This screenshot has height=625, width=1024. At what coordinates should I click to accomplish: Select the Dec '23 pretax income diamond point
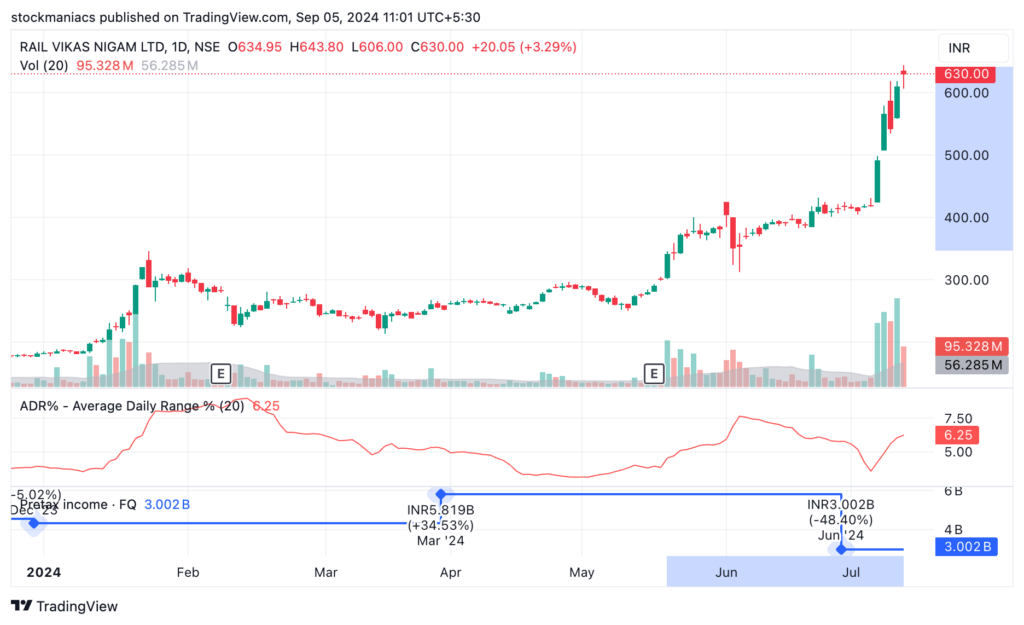33,523
